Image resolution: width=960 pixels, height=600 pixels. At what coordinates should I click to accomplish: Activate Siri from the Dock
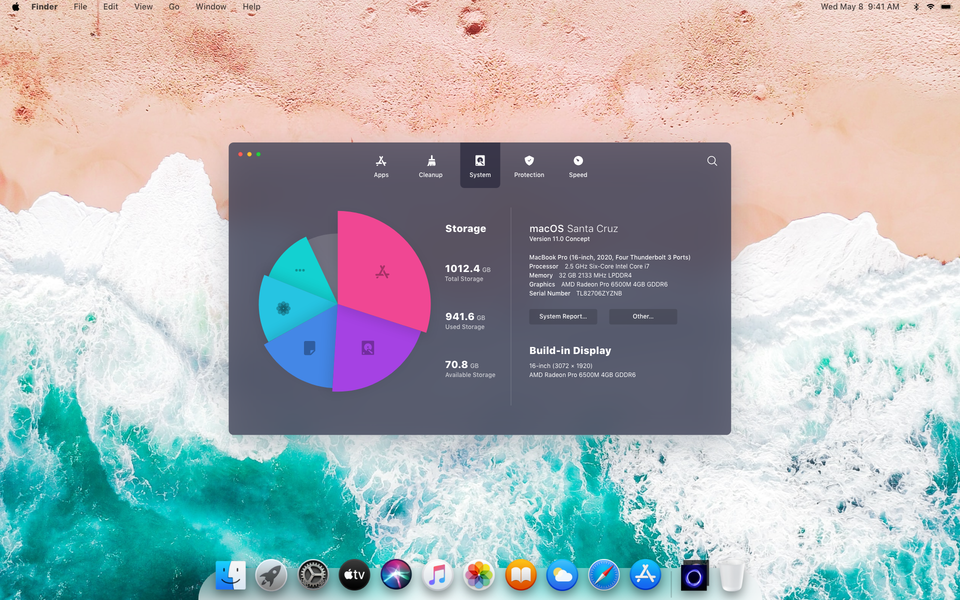[x=396, y=576]
